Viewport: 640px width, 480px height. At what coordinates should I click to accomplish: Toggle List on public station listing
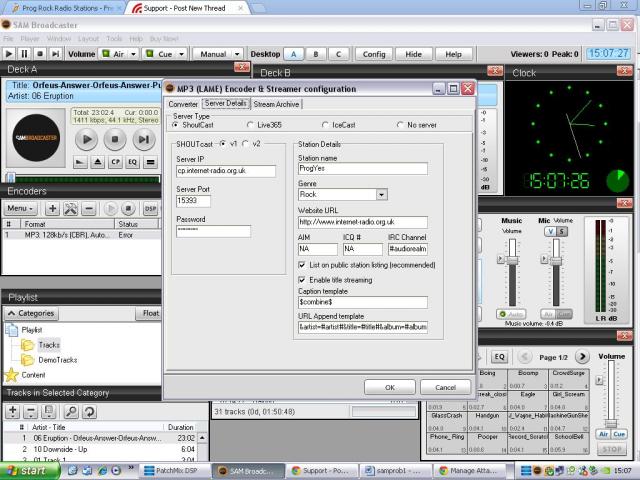pyautogui.click(x=302, y=265)
